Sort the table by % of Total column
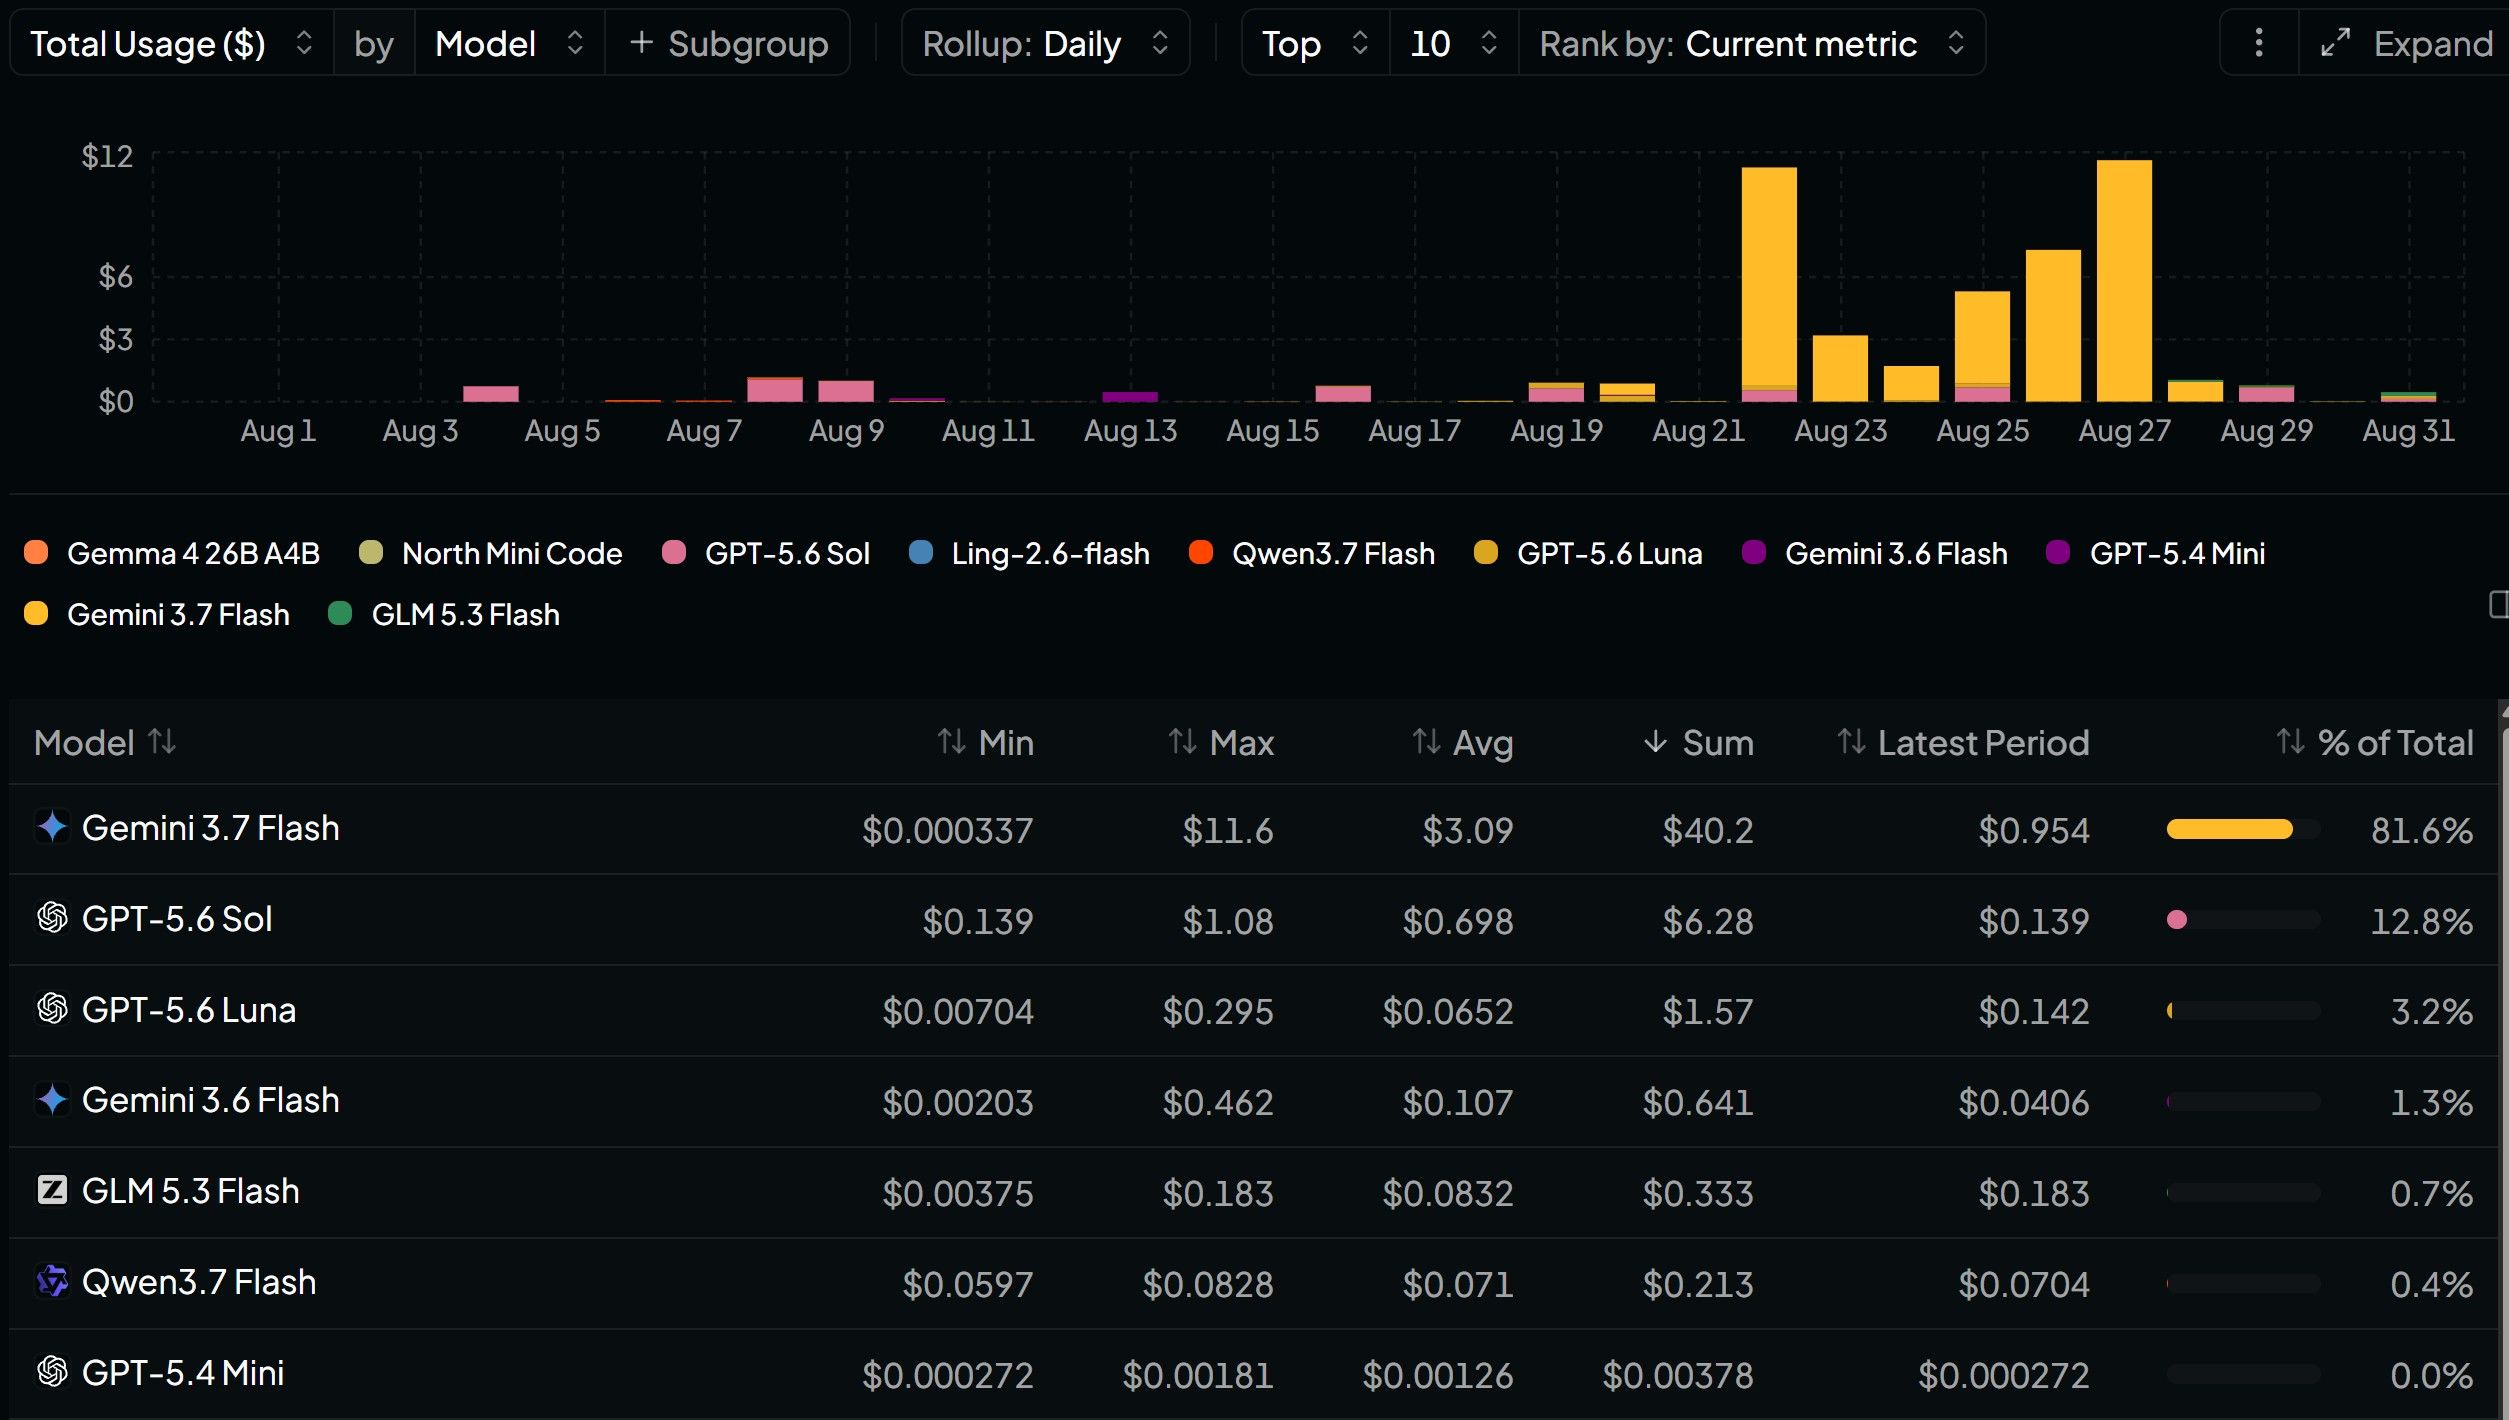Screen dimensions: 2509x1420 2375,743
